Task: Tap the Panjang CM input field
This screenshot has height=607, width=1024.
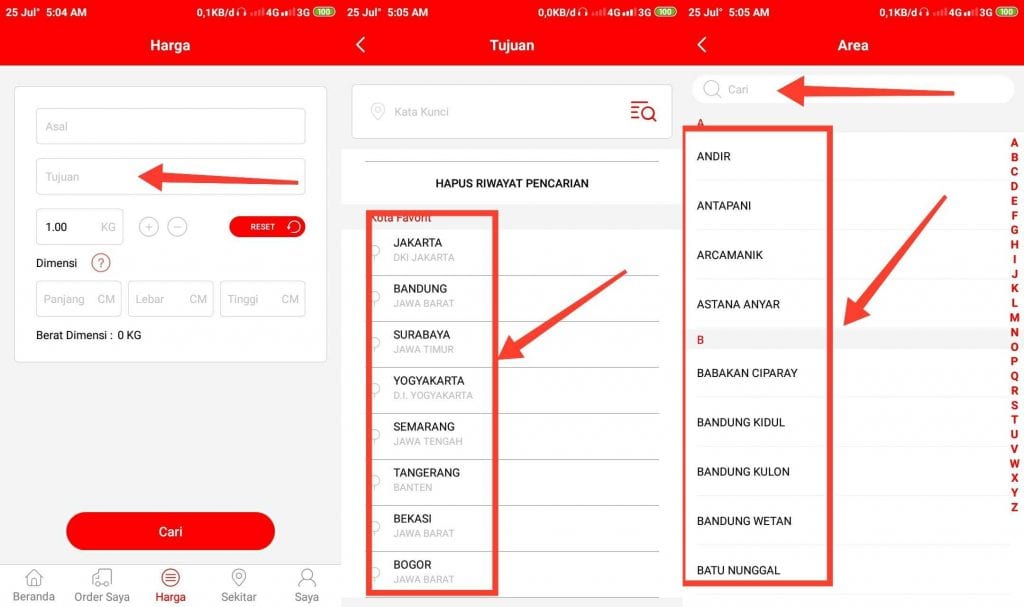Action: 78,299
